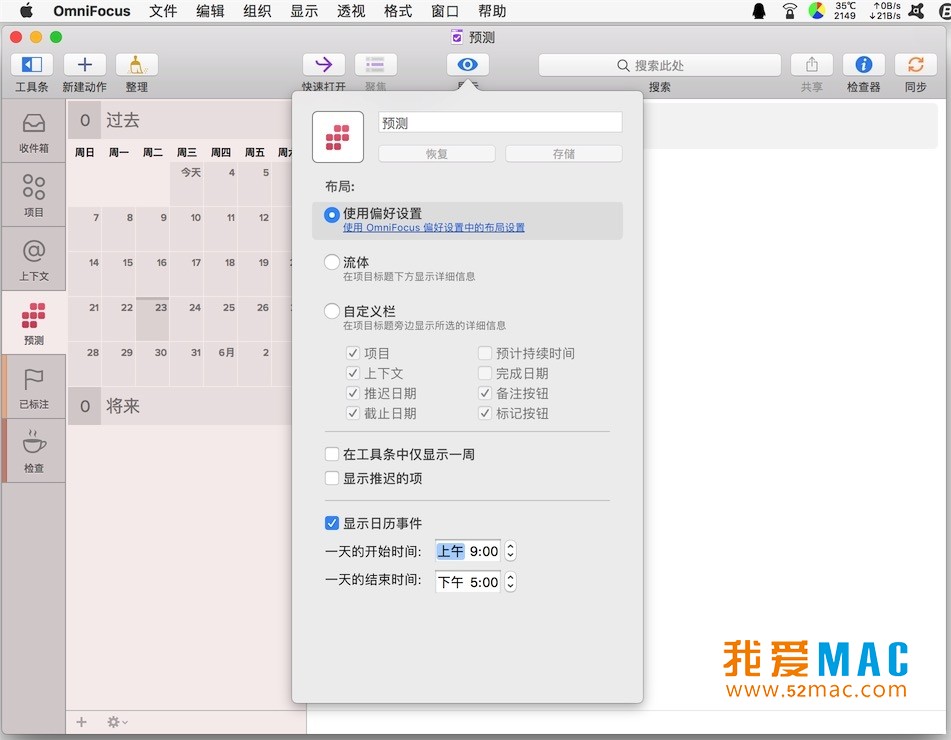Open the 收件箱 inbox perspective
951x740 pixels.
(x=33, y=132)
